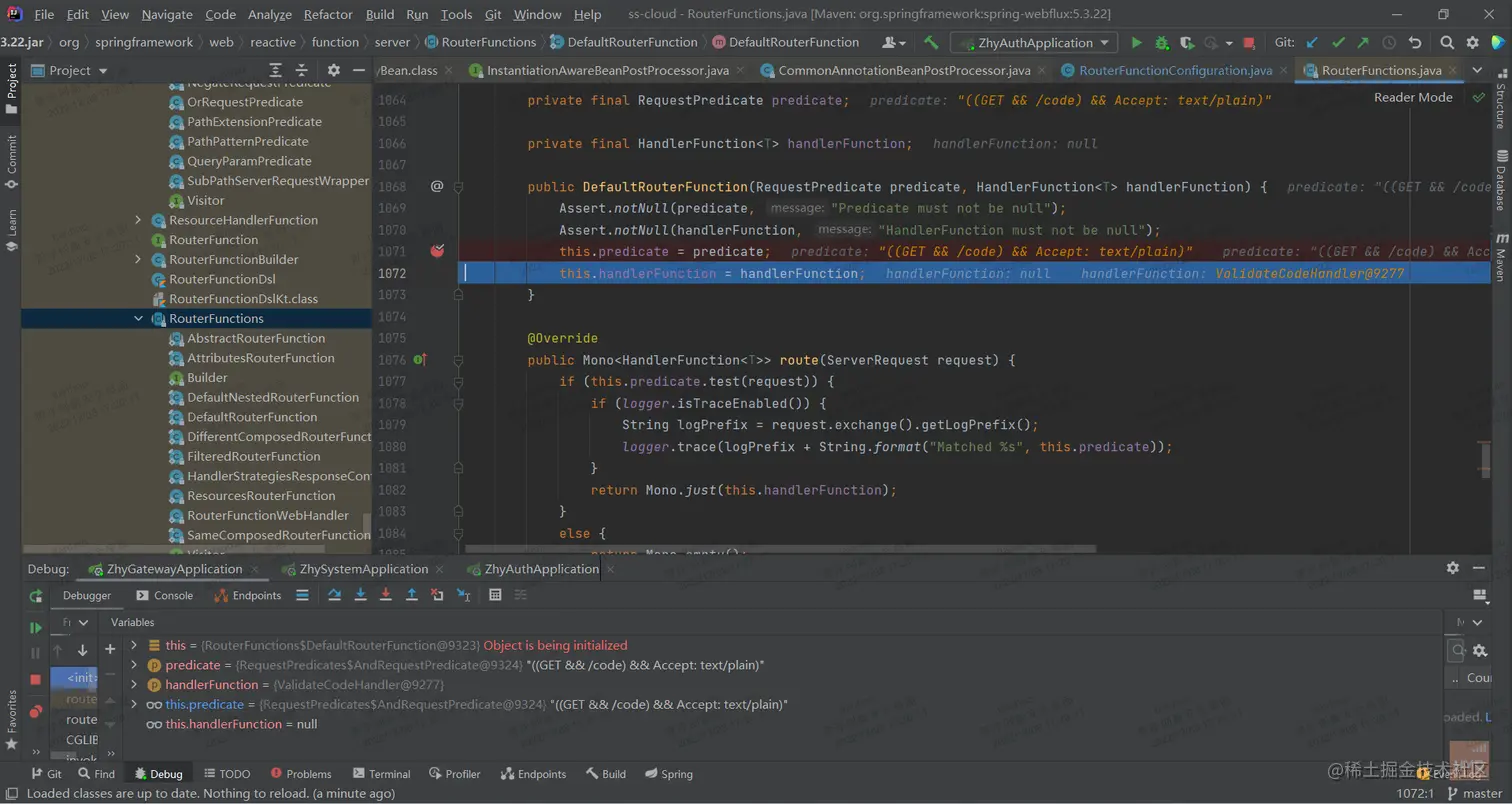This screenshot has height=804, width=1512.
Task: Run with coverage from the main toolbar
Action: click(x=1186, y=43)
